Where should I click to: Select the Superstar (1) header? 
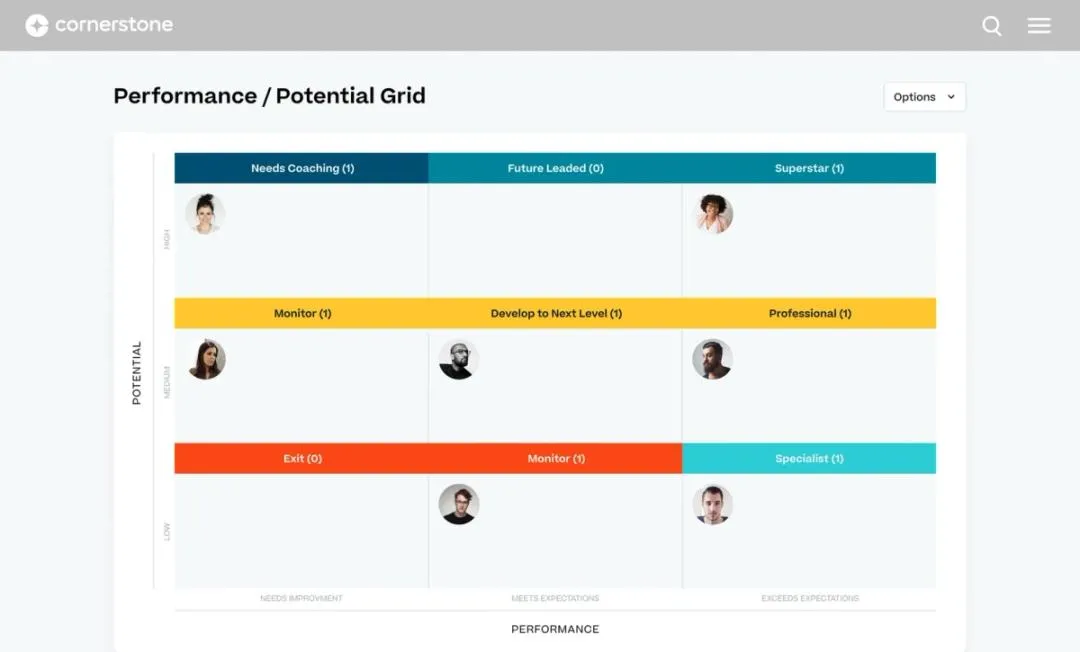pos(809,168)
